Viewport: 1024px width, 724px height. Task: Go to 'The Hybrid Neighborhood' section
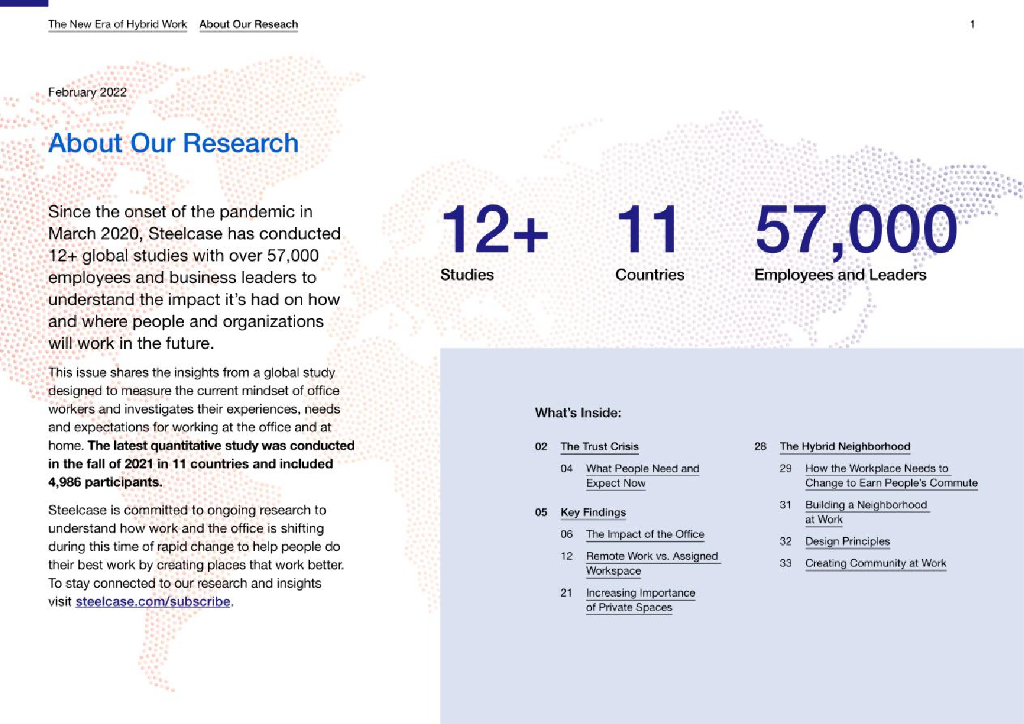[845, 447]
